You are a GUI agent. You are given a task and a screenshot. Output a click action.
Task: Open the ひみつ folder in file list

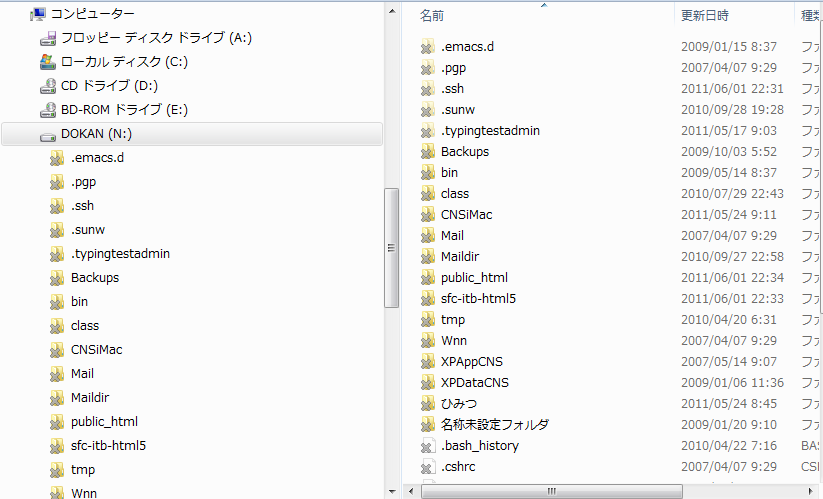pyautogui.click(x=458, y=404)
